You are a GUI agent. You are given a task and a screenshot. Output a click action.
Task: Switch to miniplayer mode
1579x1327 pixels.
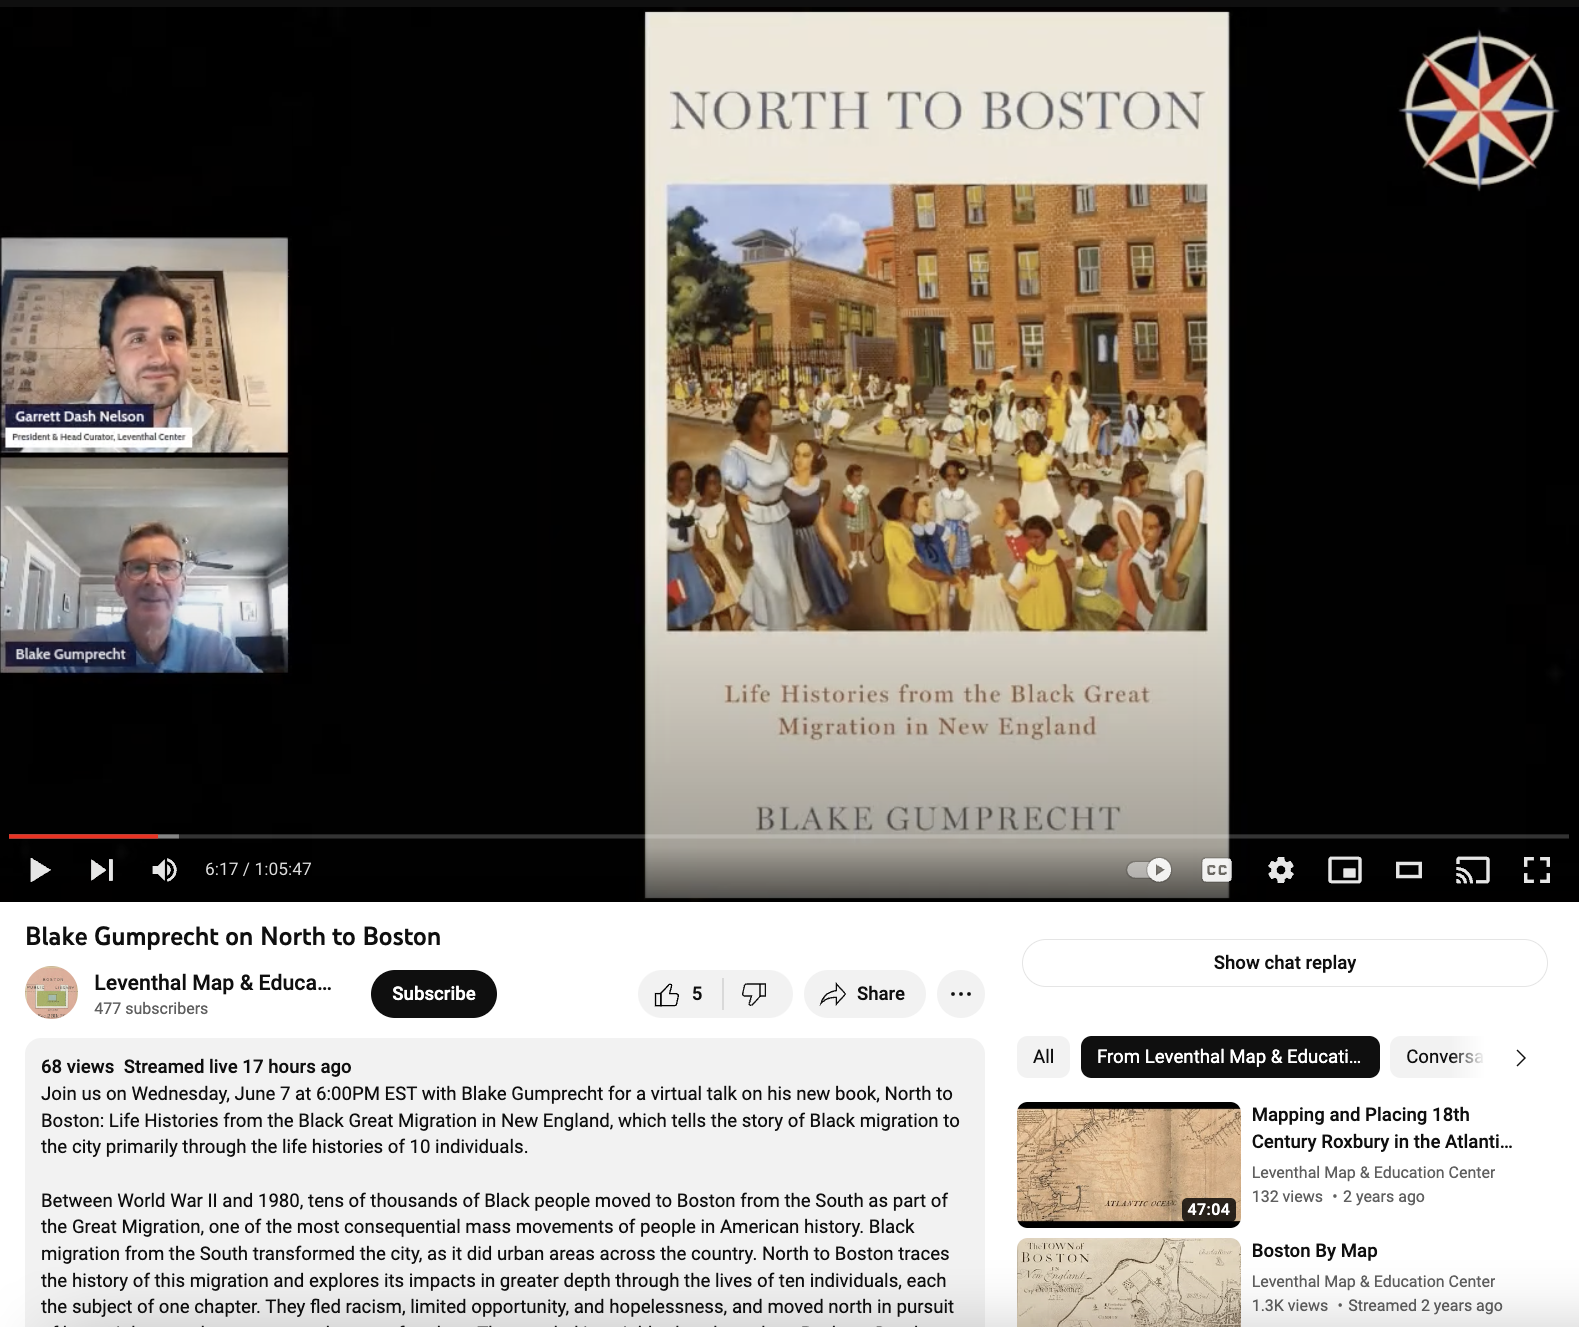tap(1345, 870)
